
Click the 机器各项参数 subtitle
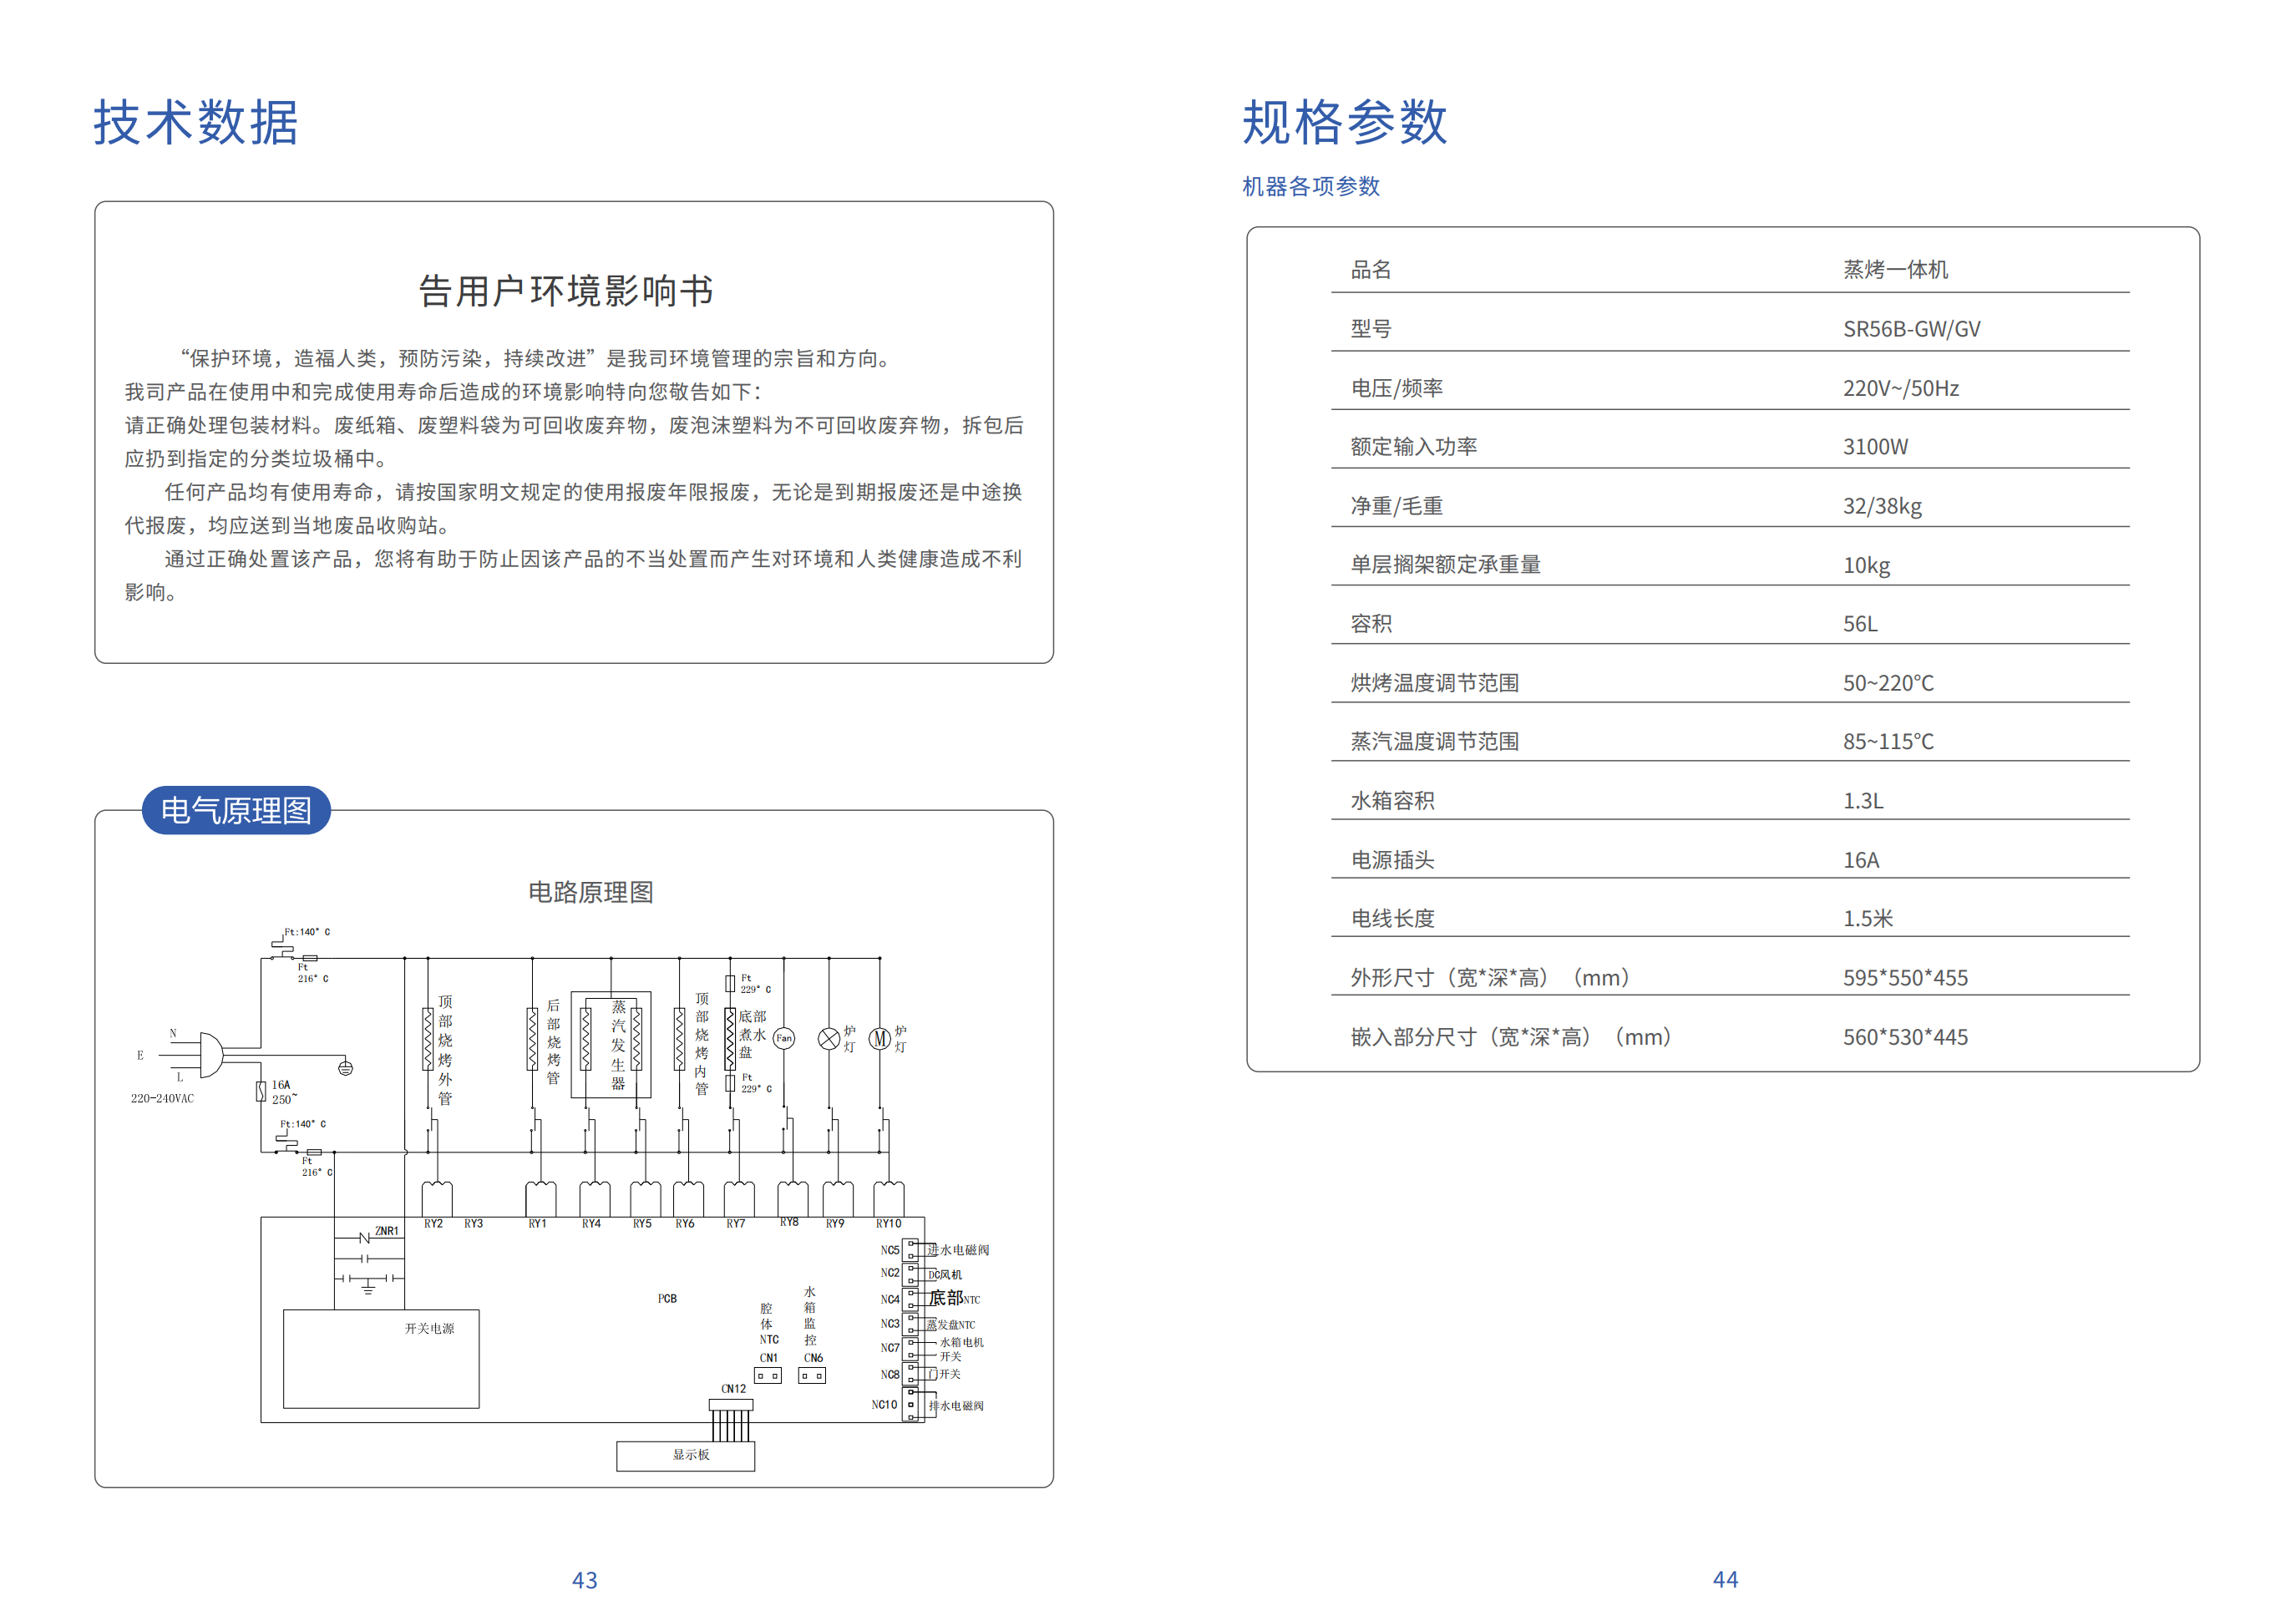pyautogui.click(x=1310, y=186)
